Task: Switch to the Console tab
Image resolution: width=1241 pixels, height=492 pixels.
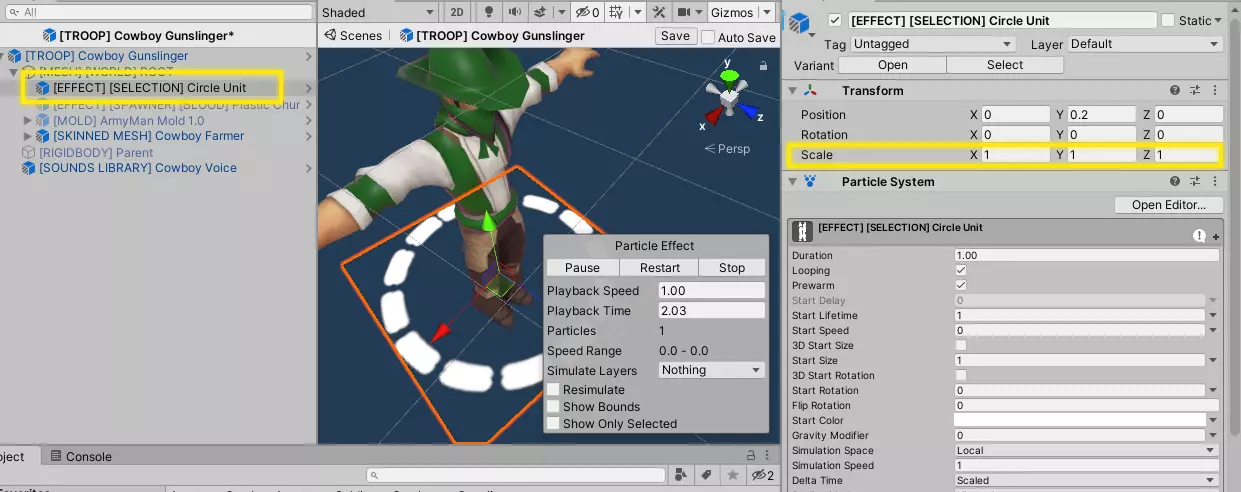Action: (x=80, y=457)
